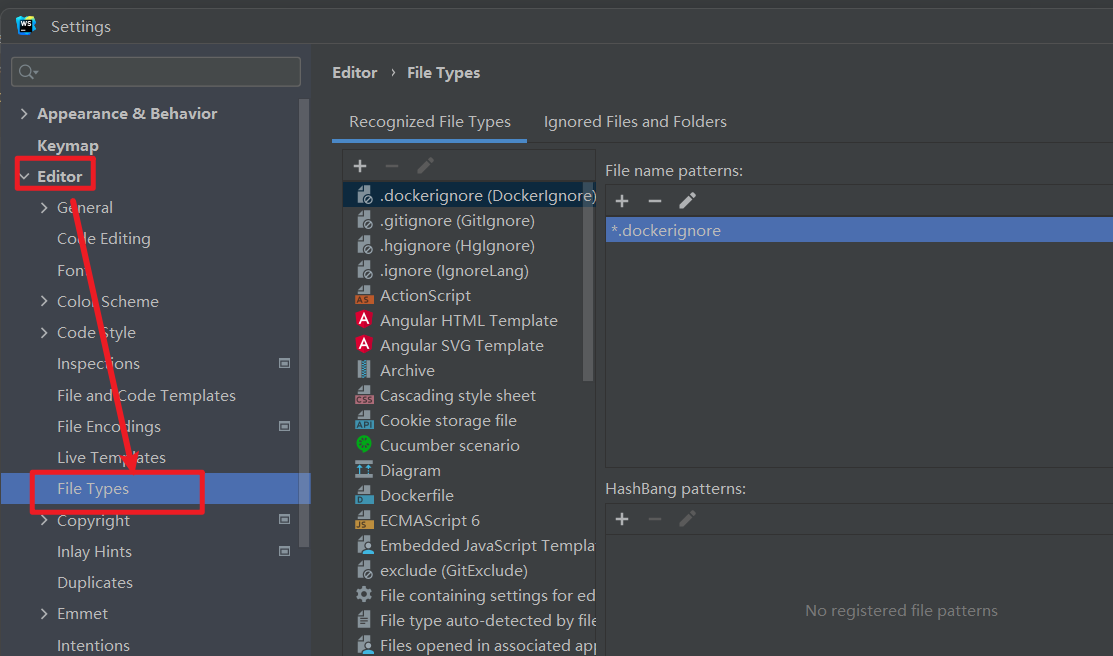Viewport: 1113px width, 656px height.
Task: Expand the Color Scheme subsection
Action: click(x=44, y=301)
